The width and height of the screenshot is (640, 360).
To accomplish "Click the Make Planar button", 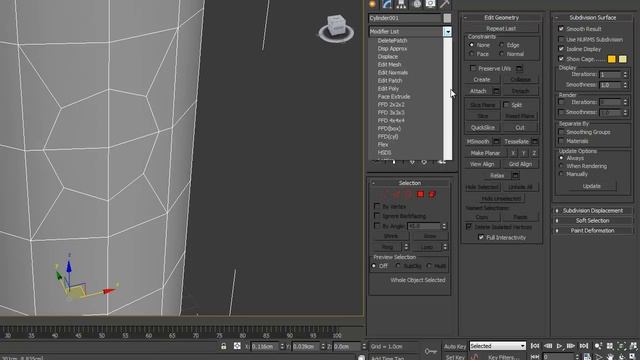I will tap(485, 153).
